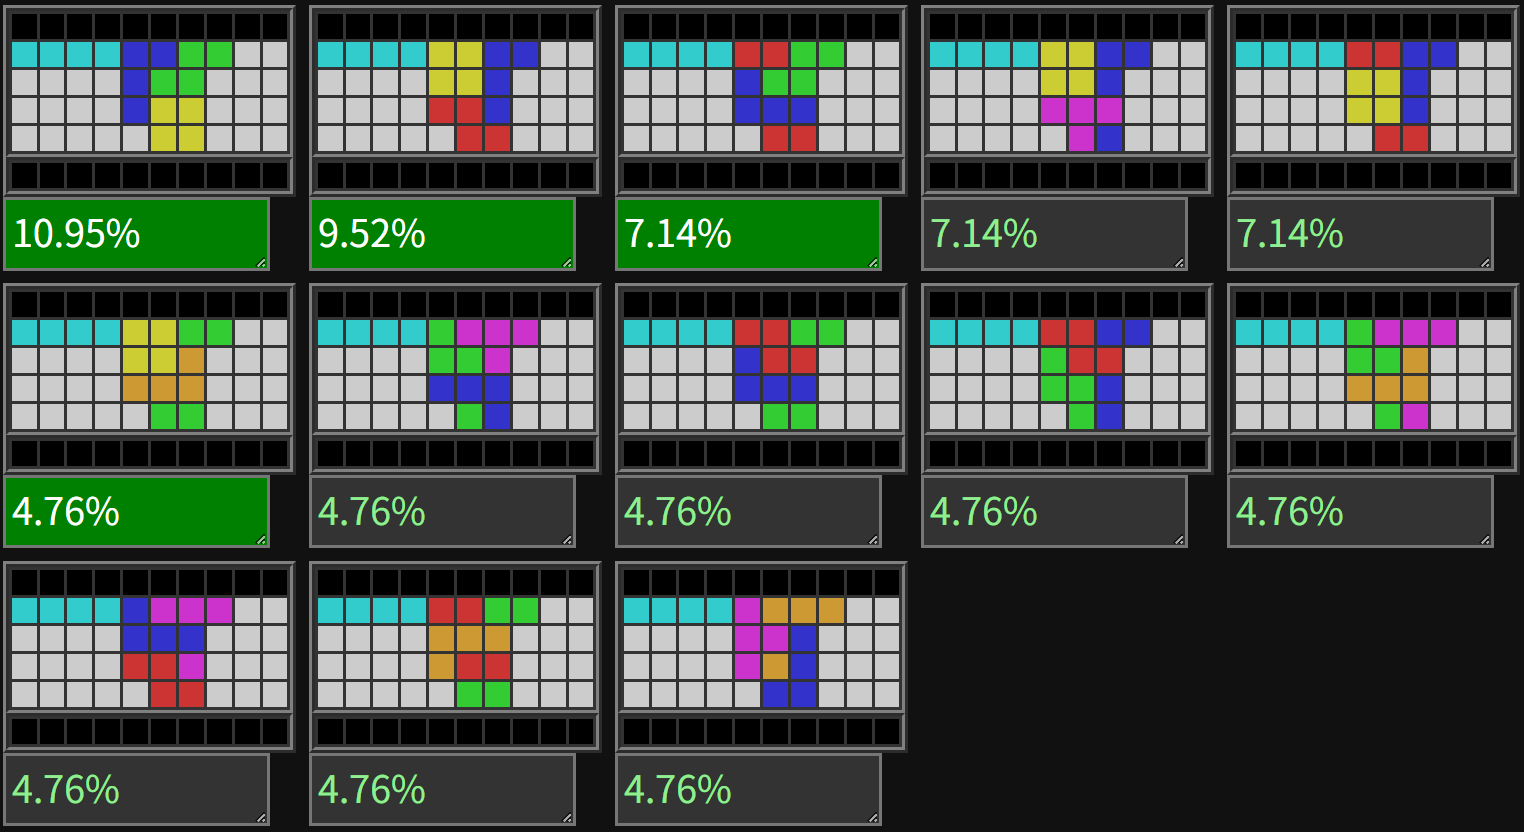Select the board above the green 4.76% label
Screen dimensions: 1524x832
tap(150, 378)
